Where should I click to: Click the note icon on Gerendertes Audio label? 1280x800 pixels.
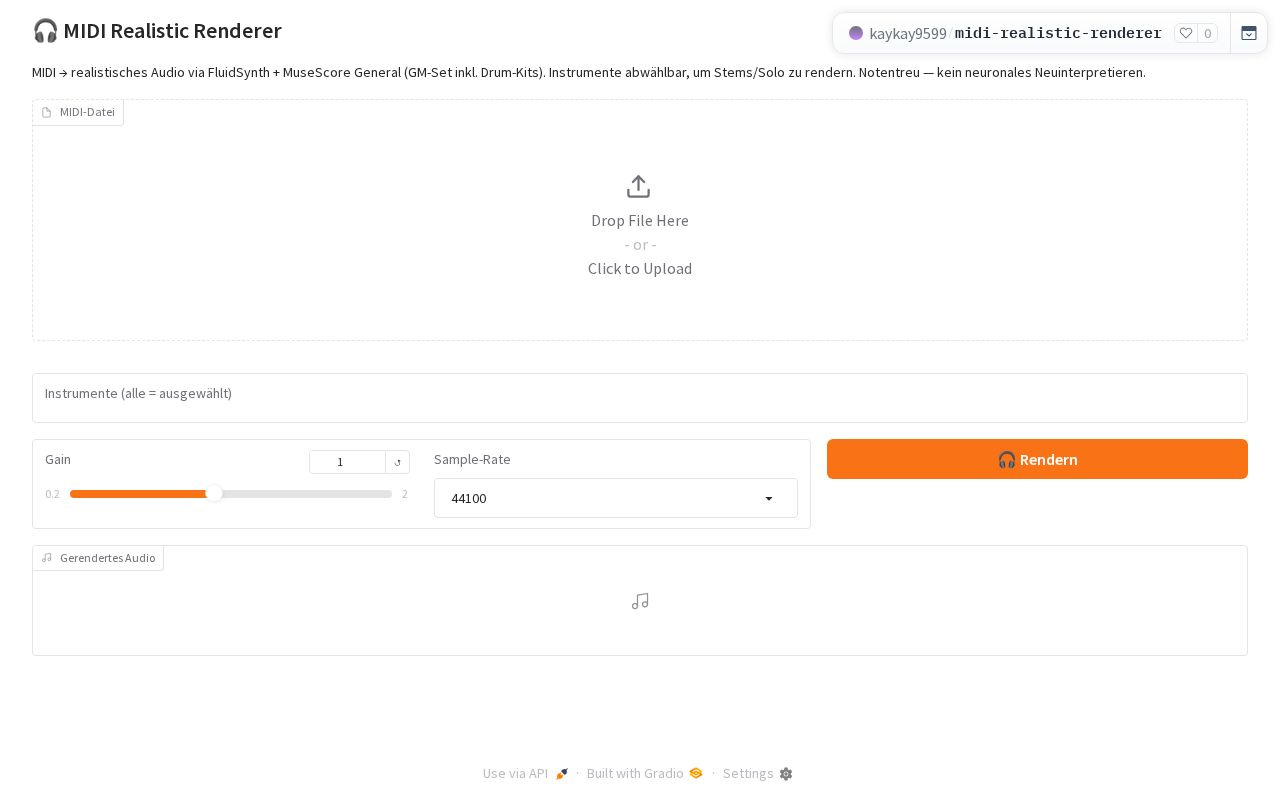tap(46, 558)
